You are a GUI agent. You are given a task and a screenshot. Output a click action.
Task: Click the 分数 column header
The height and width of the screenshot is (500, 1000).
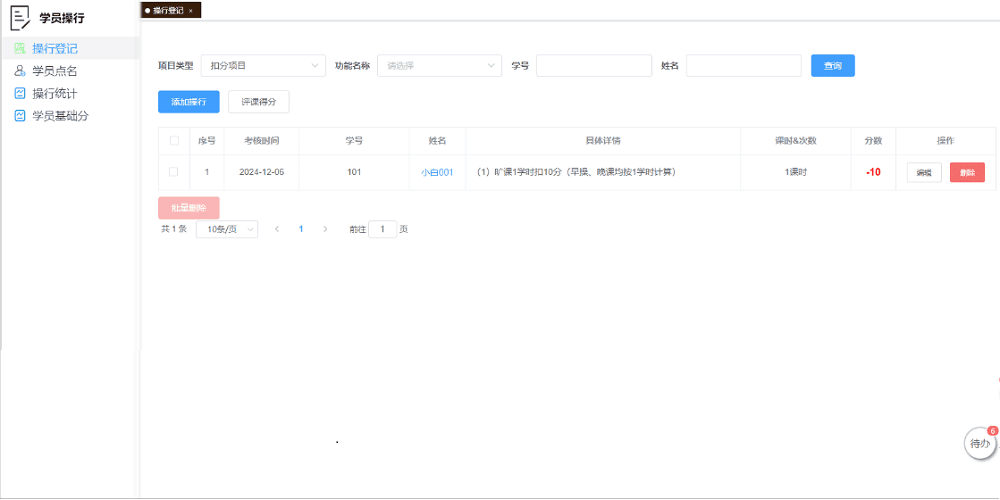click(x=873, y=141)
